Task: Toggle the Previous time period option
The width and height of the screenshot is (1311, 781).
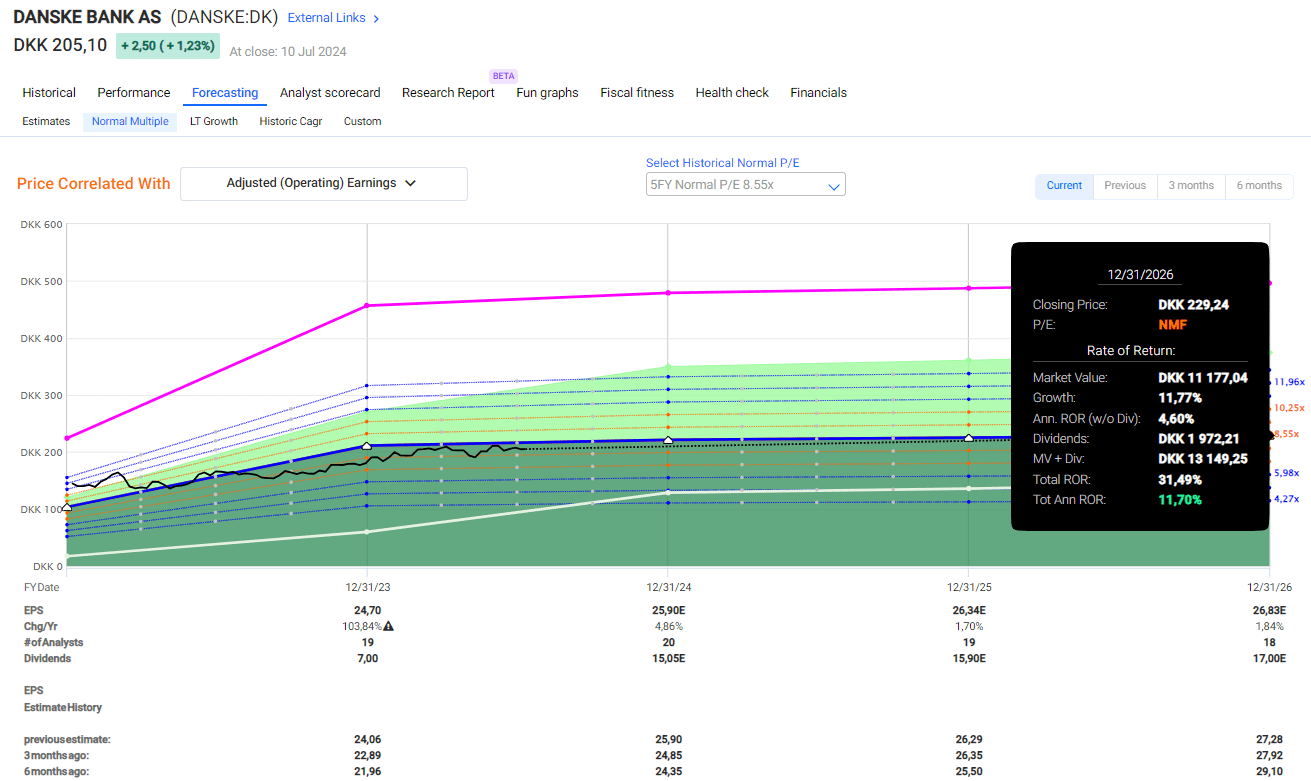Action: click(x=1124, y=185)
